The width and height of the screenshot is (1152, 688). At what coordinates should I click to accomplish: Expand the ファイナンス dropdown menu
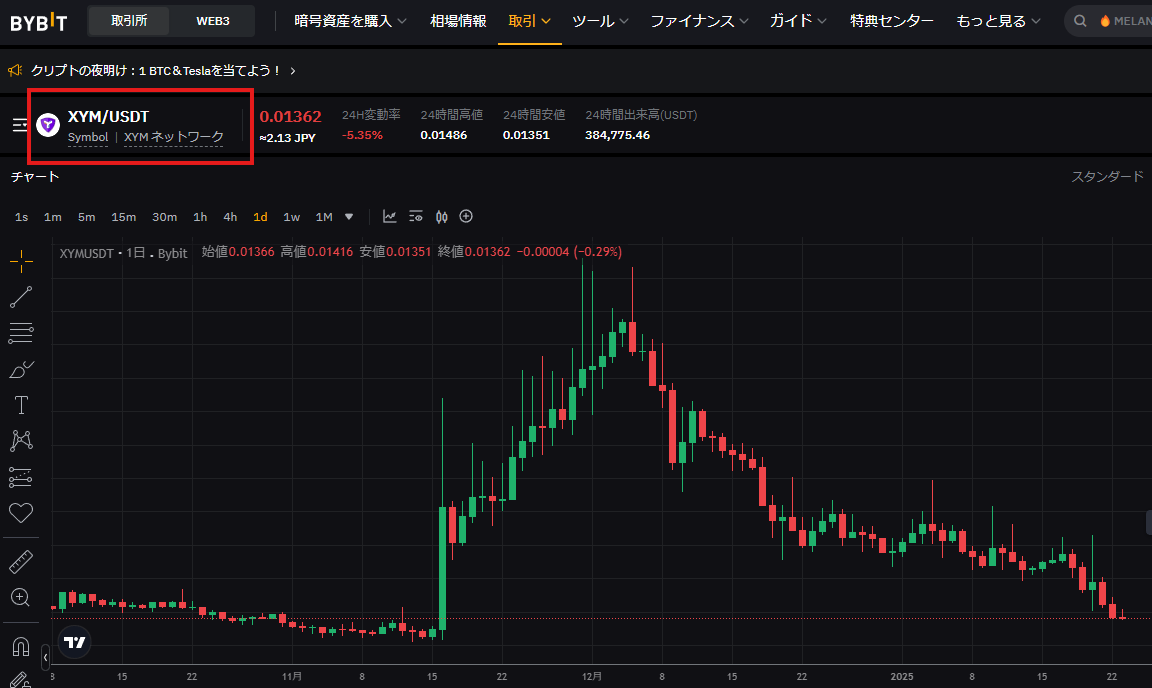[699, 21]
